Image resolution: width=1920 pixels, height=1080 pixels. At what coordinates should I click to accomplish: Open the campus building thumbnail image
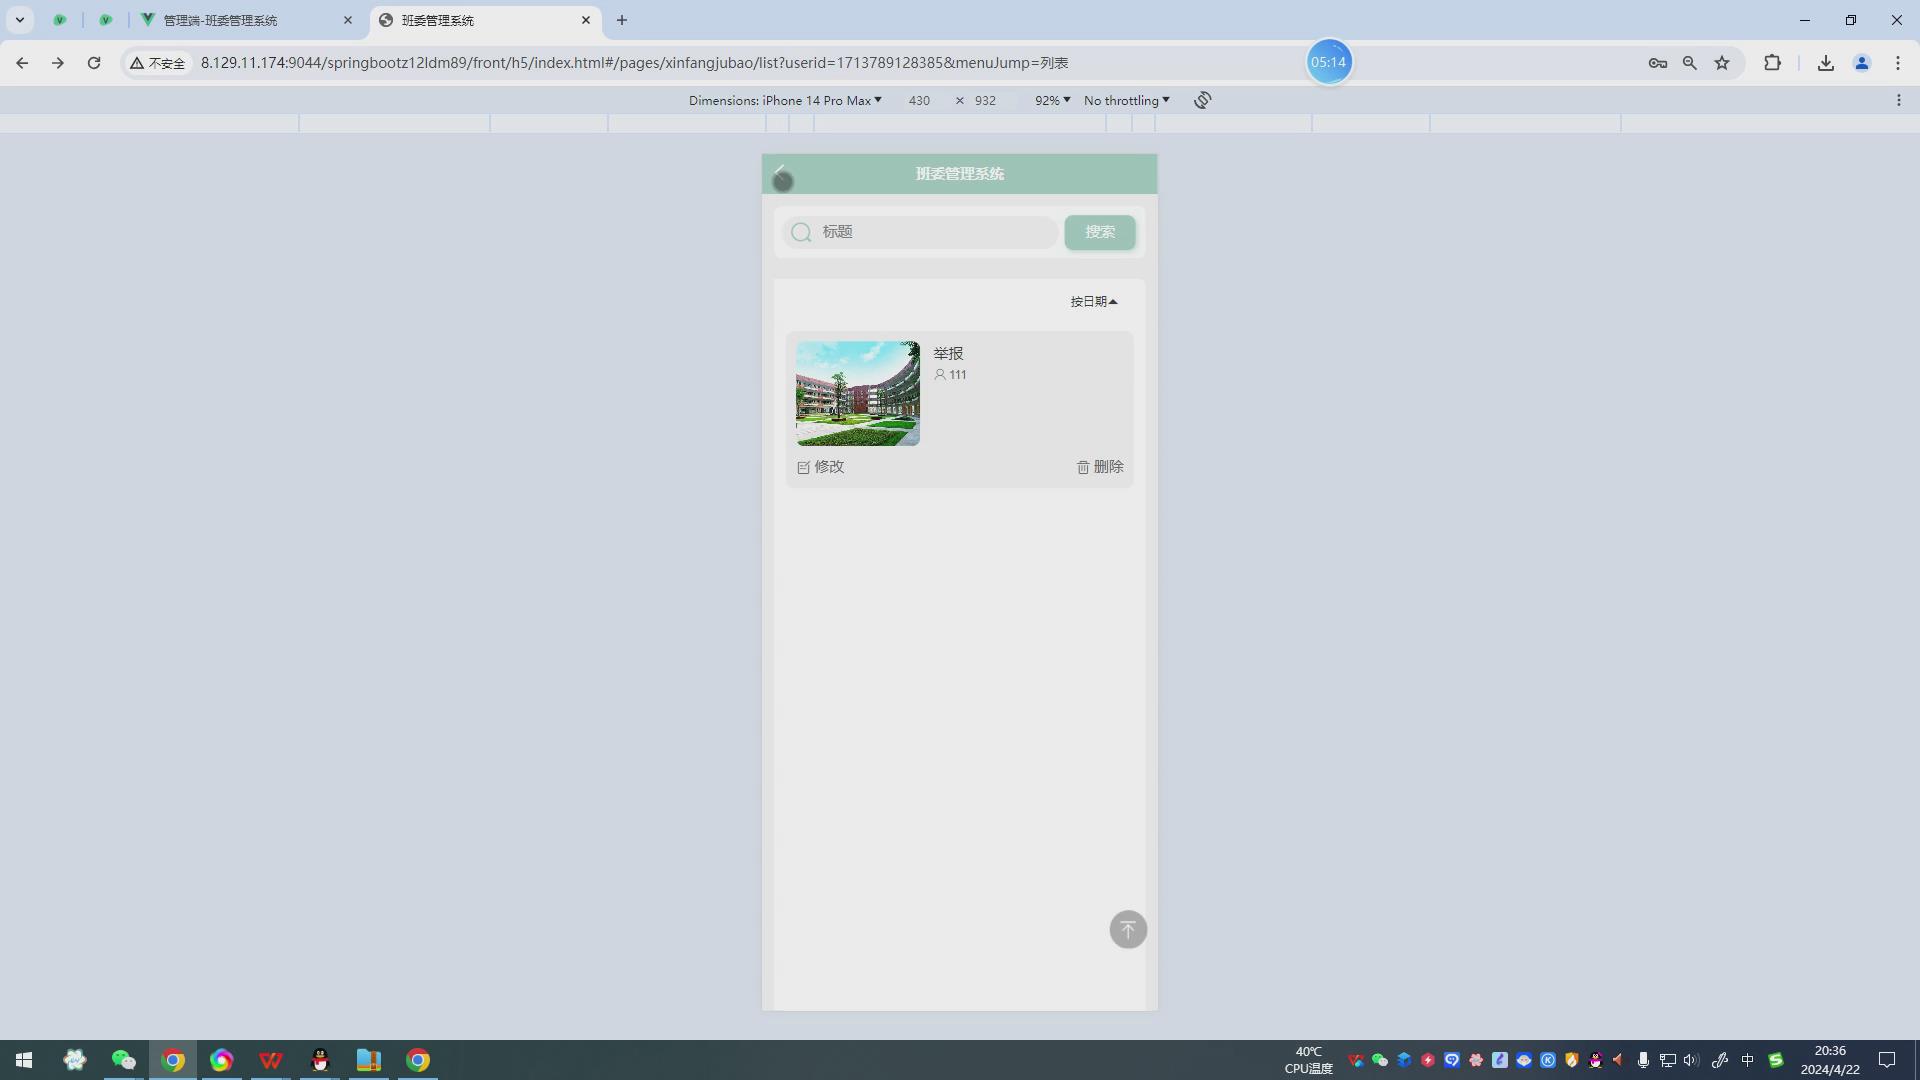tap(857, 393)
